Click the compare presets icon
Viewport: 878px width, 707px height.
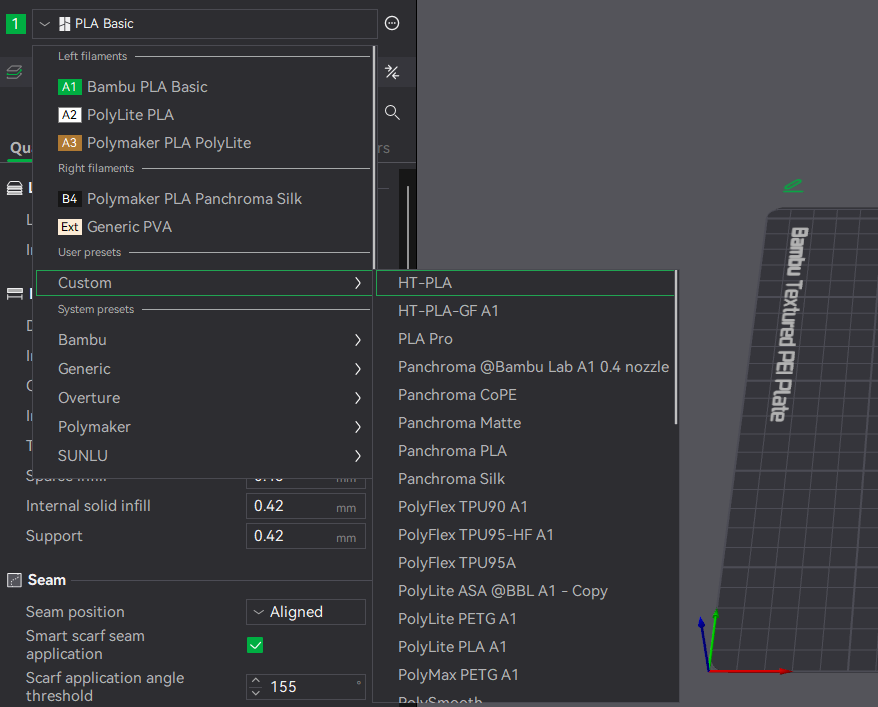click(x=392, y=72)
